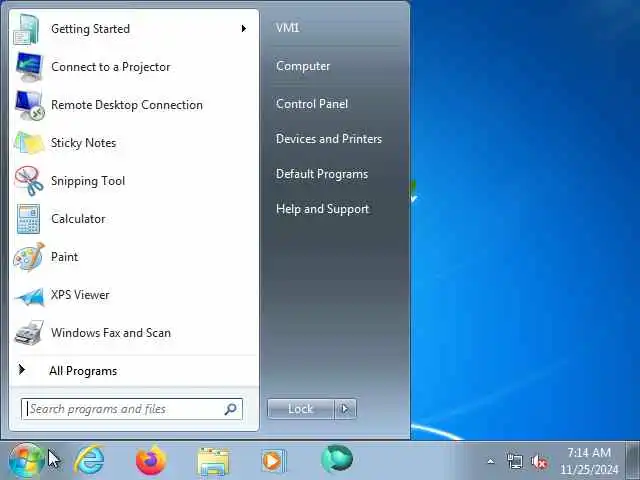This screenshot has height=480, width=640.
Task: Expand Getting Started submenu arrow
Action: point(244,29)
